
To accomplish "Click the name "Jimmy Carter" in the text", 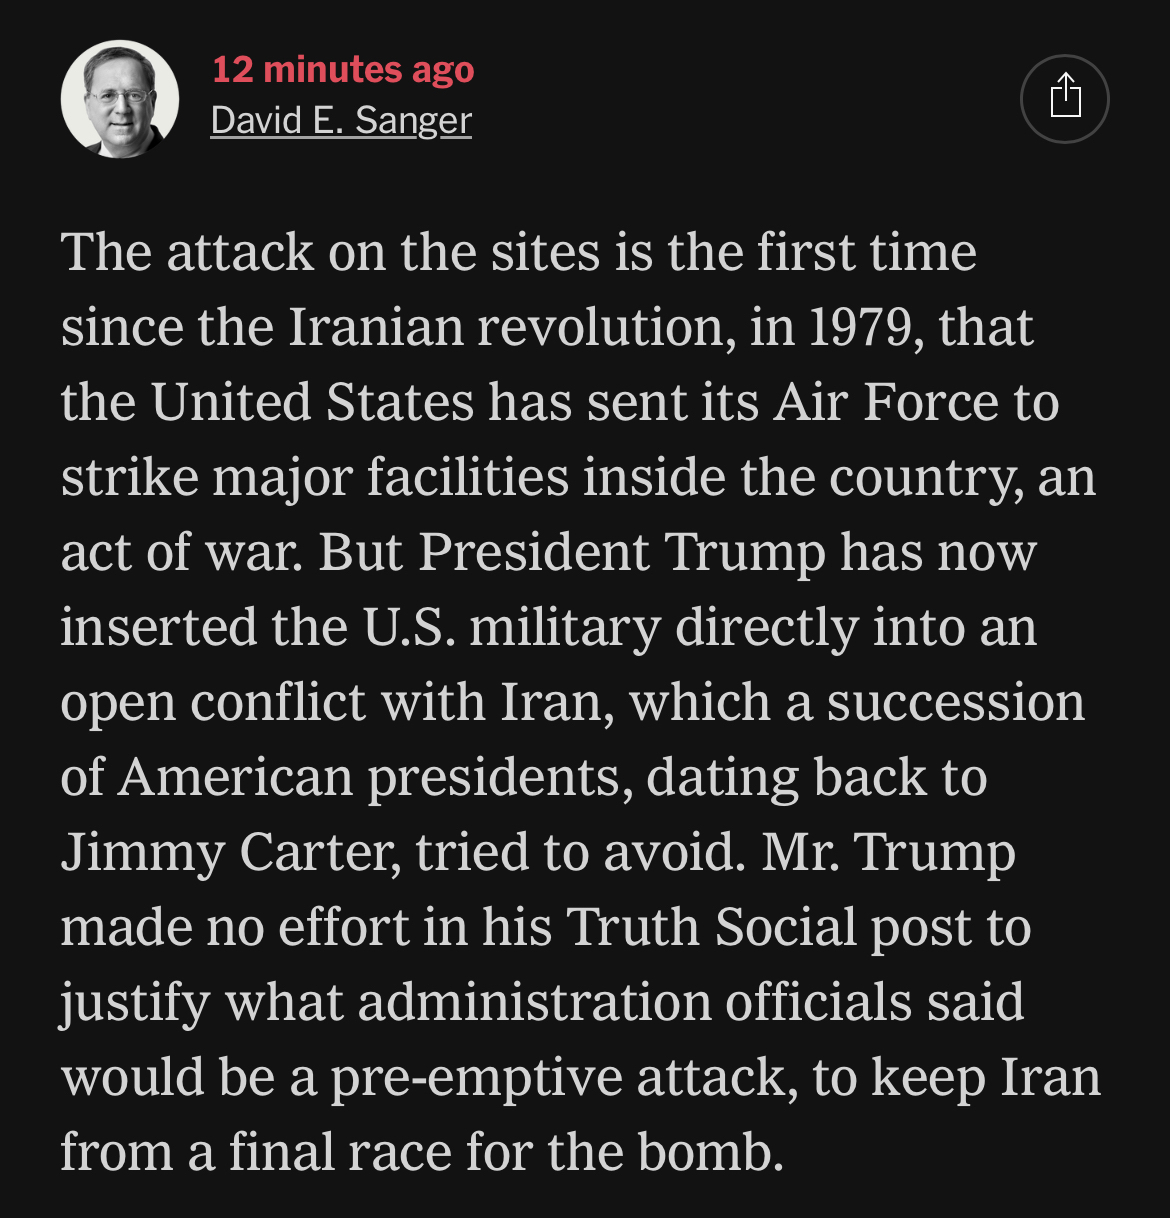I will pos(230,852).
